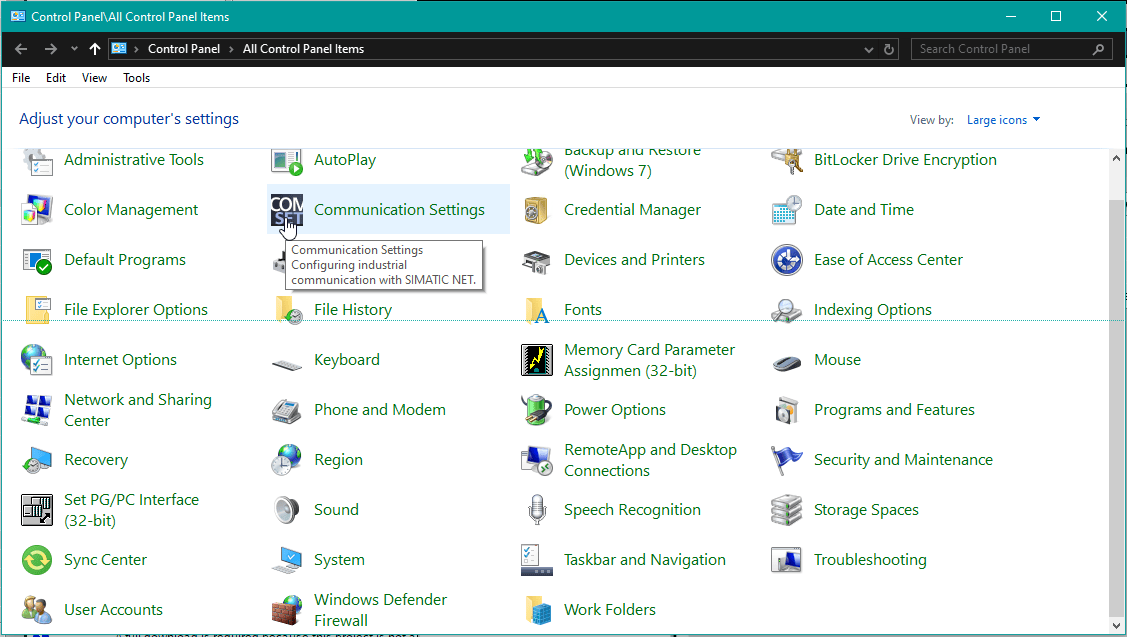Open the Edit menu
This screenshot has width=1127, height=637.
55,78
